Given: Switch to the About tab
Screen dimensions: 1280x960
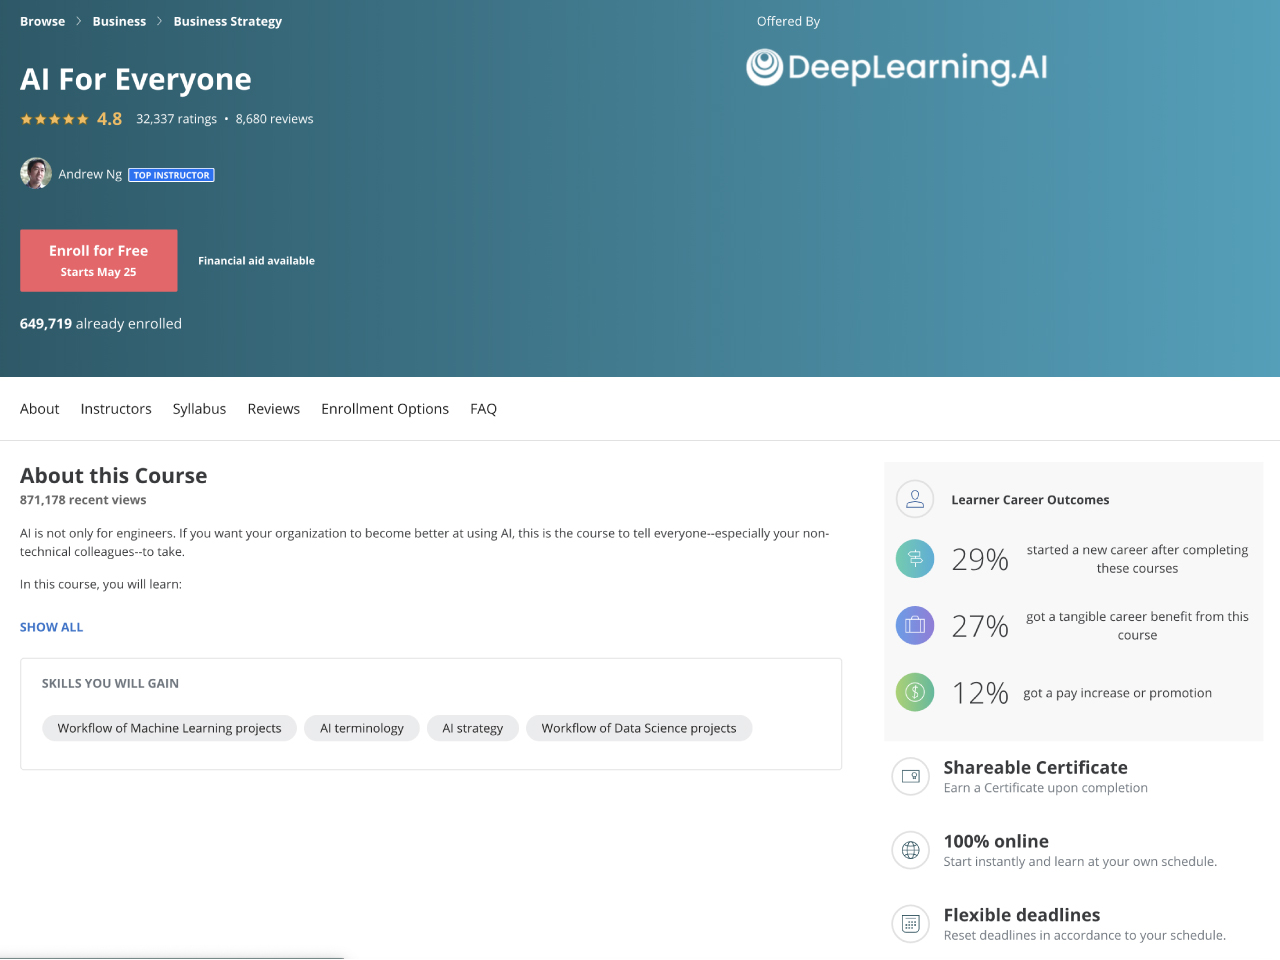Looking at the screenshot, I should (40, 409).
